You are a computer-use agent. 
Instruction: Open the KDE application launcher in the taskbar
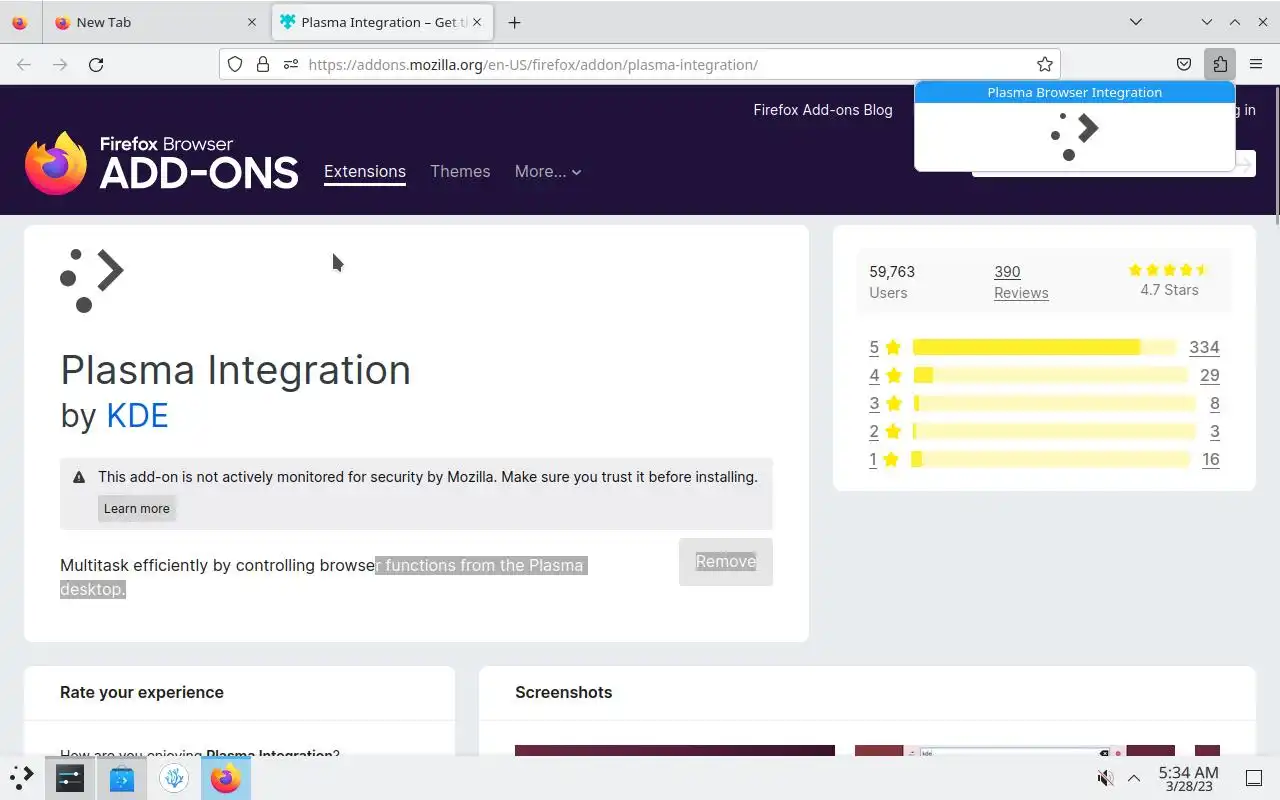(22, 778)
